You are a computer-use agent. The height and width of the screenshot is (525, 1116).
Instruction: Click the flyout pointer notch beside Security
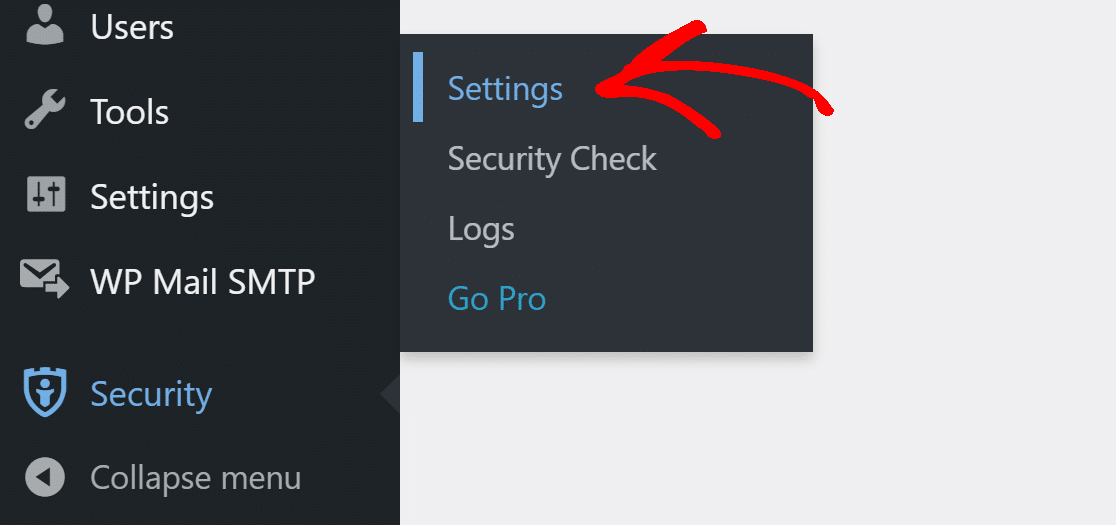(390, 393)
